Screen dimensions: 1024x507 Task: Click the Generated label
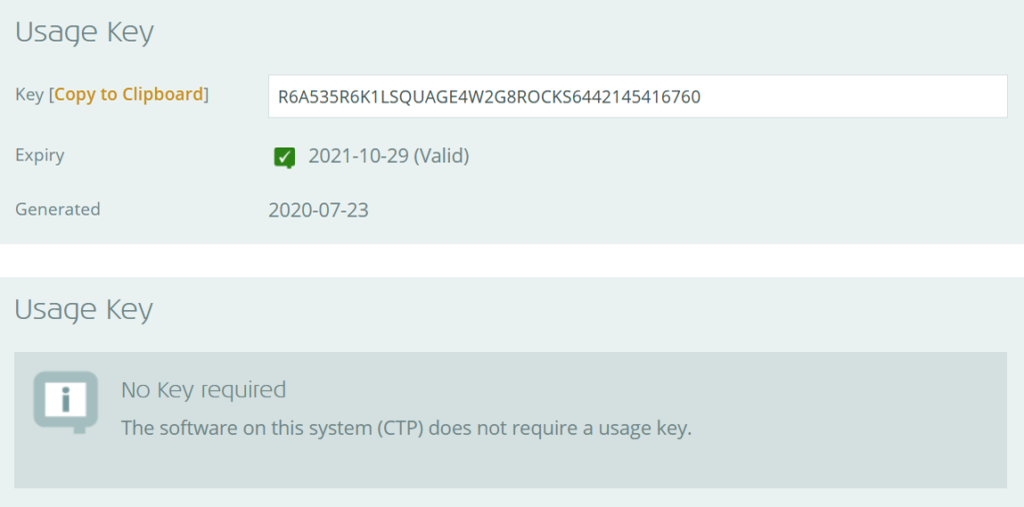(57, 209)
